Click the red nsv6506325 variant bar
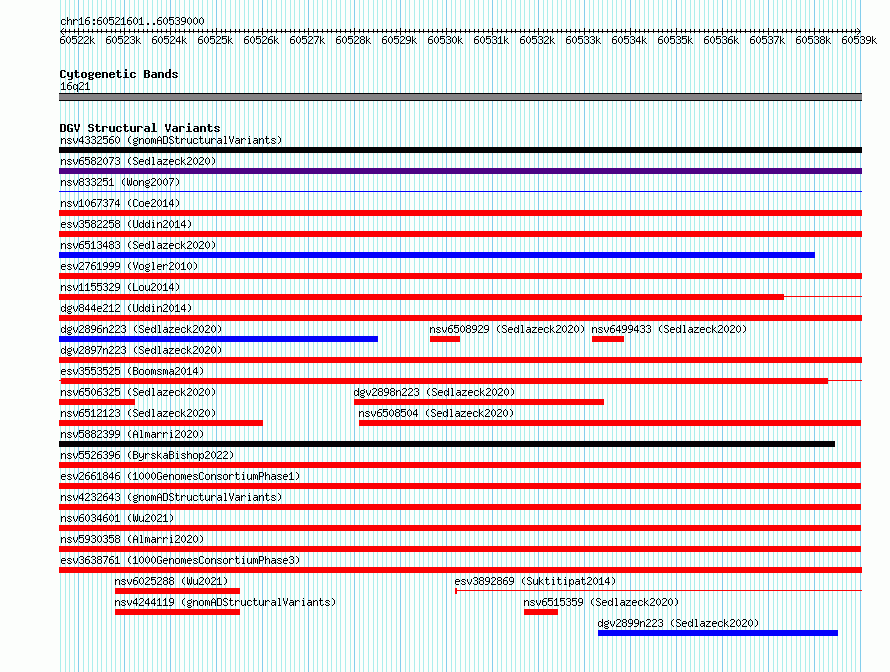The width and height of the screenshot is (890, 672). point(97,402)
